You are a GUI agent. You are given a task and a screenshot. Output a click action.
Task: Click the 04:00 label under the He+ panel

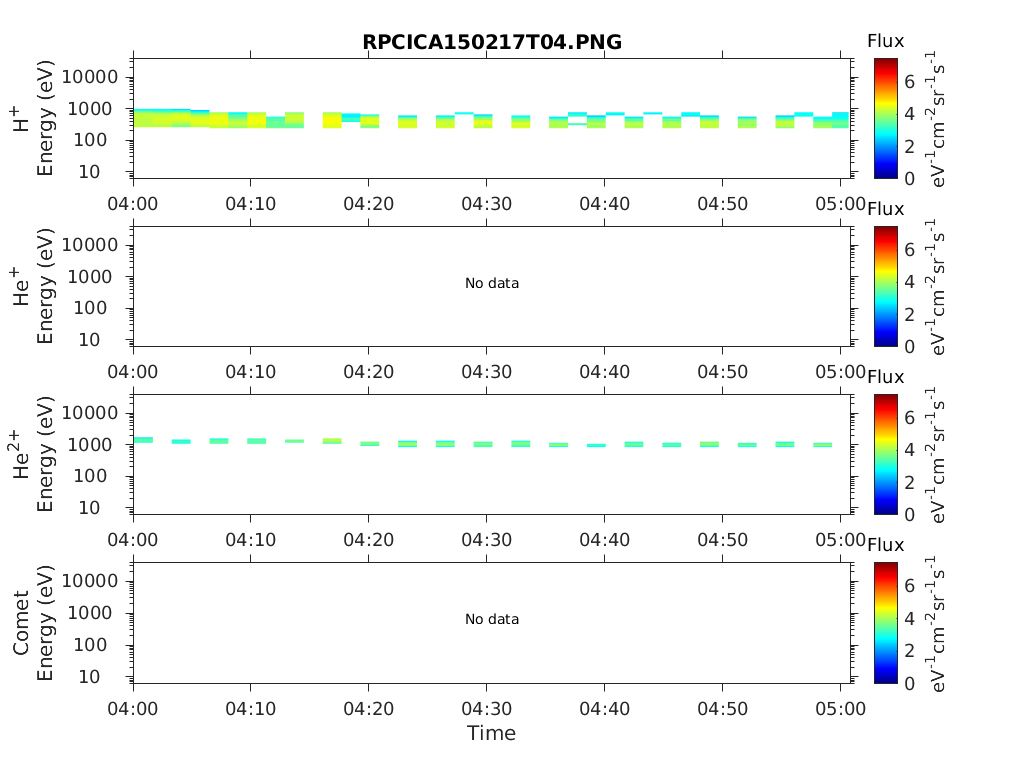point(133,372)
